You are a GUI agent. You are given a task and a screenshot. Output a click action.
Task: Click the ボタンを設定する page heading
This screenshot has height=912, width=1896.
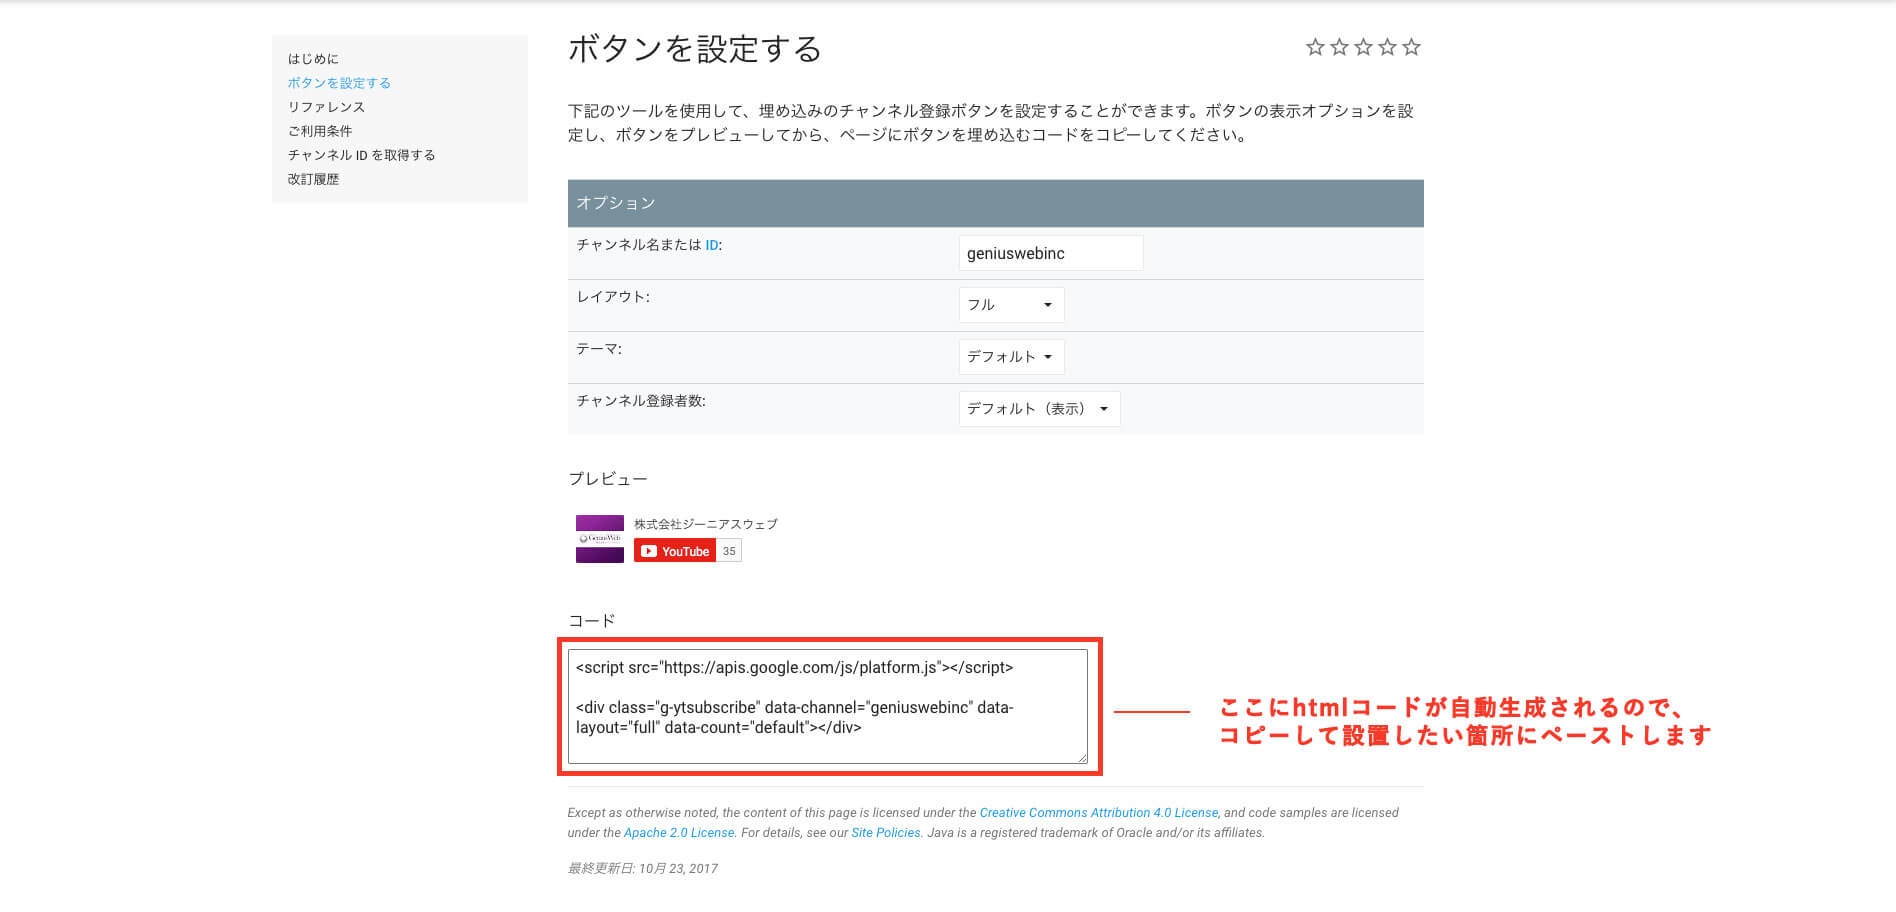click(694, 49)
